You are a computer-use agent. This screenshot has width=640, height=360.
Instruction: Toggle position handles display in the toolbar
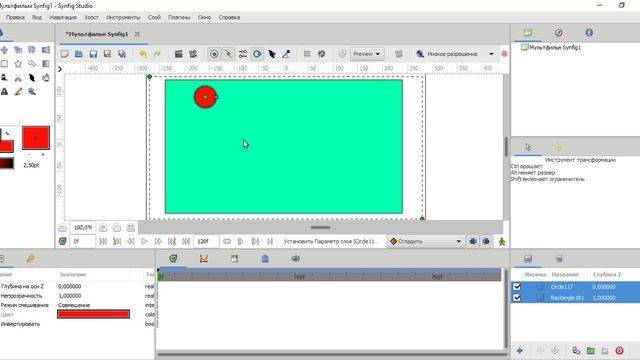click(x=214, y=54)
